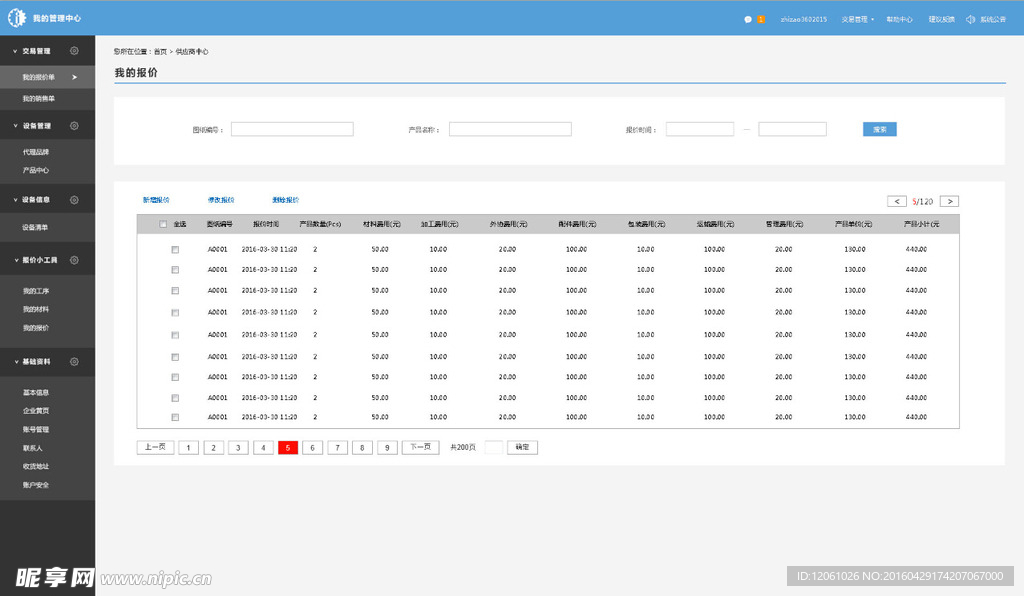The image size is (1024, 596).
Task: Collapse the 基础资料 sidebar section
Action: [x=14, y=361]
